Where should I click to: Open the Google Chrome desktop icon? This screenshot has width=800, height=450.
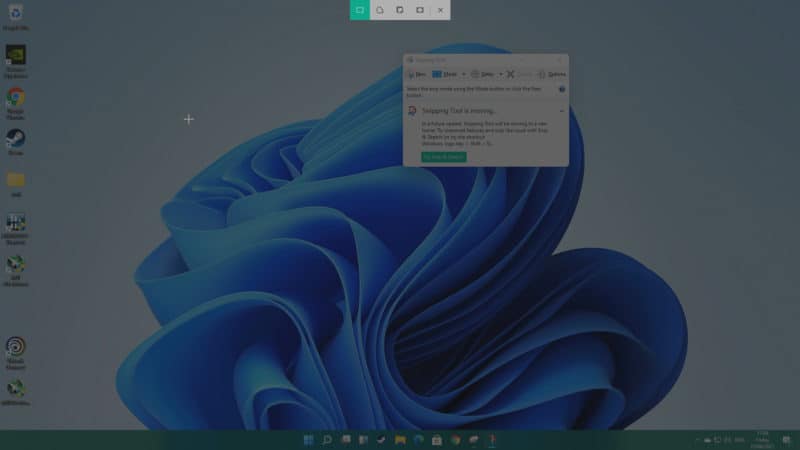(16, 104)
